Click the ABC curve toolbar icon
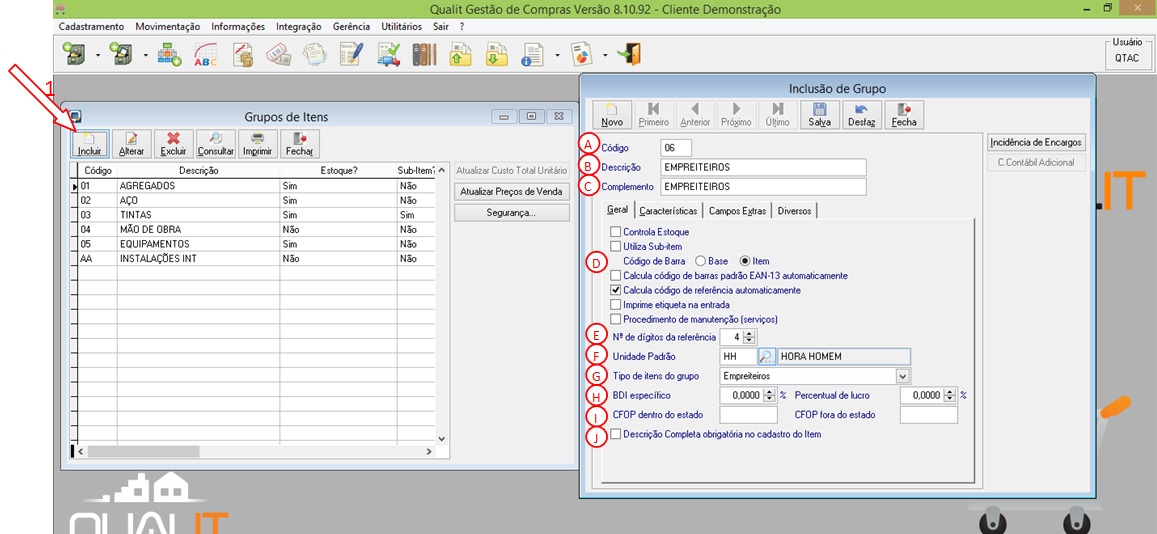Viewport: 1157px width, 534px height. click(206, 55)
